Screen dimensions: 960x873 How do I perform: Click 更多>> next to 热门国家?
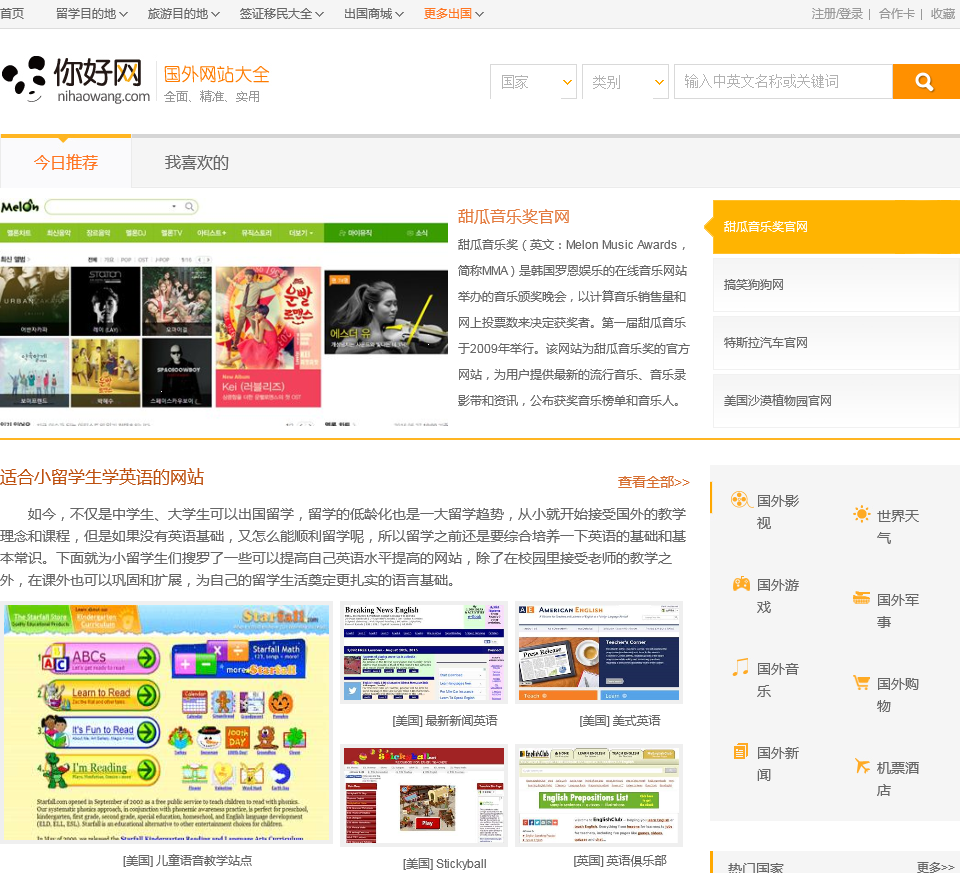(x=935, y=866)
